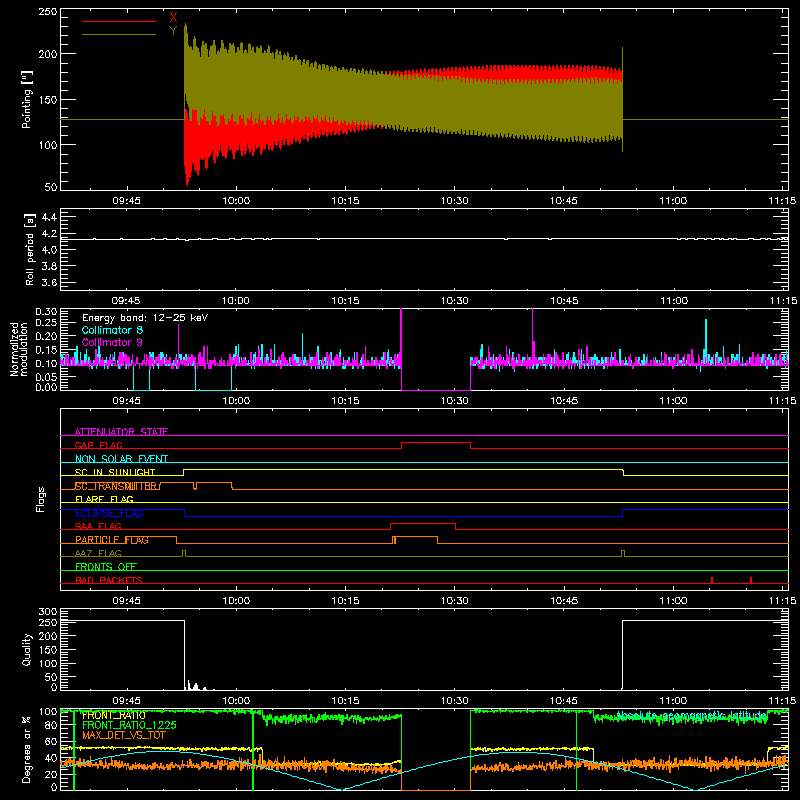Viewport: 800px width, 800px height.
Task: Select the PARTICLE_FLAG label
Action: pyautogui.click(x=112, y=540)
